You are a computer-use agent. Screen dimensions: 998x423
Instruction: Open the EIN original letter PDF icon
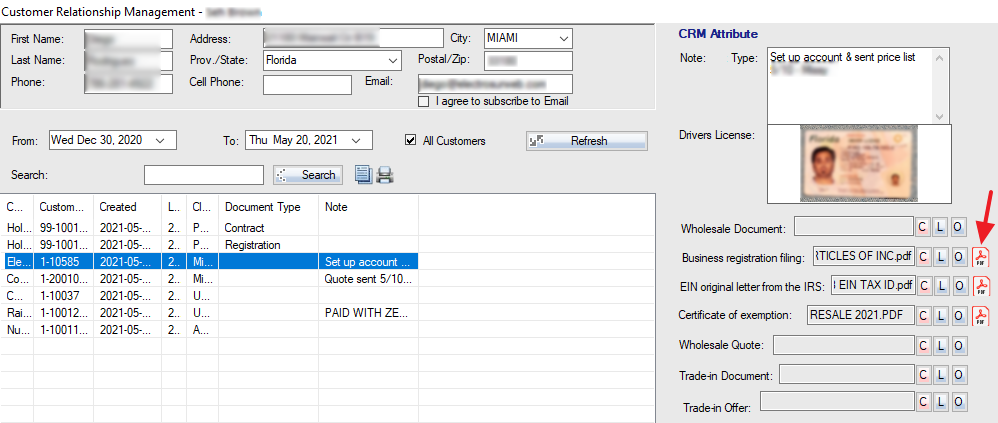[x=981, y=286]
